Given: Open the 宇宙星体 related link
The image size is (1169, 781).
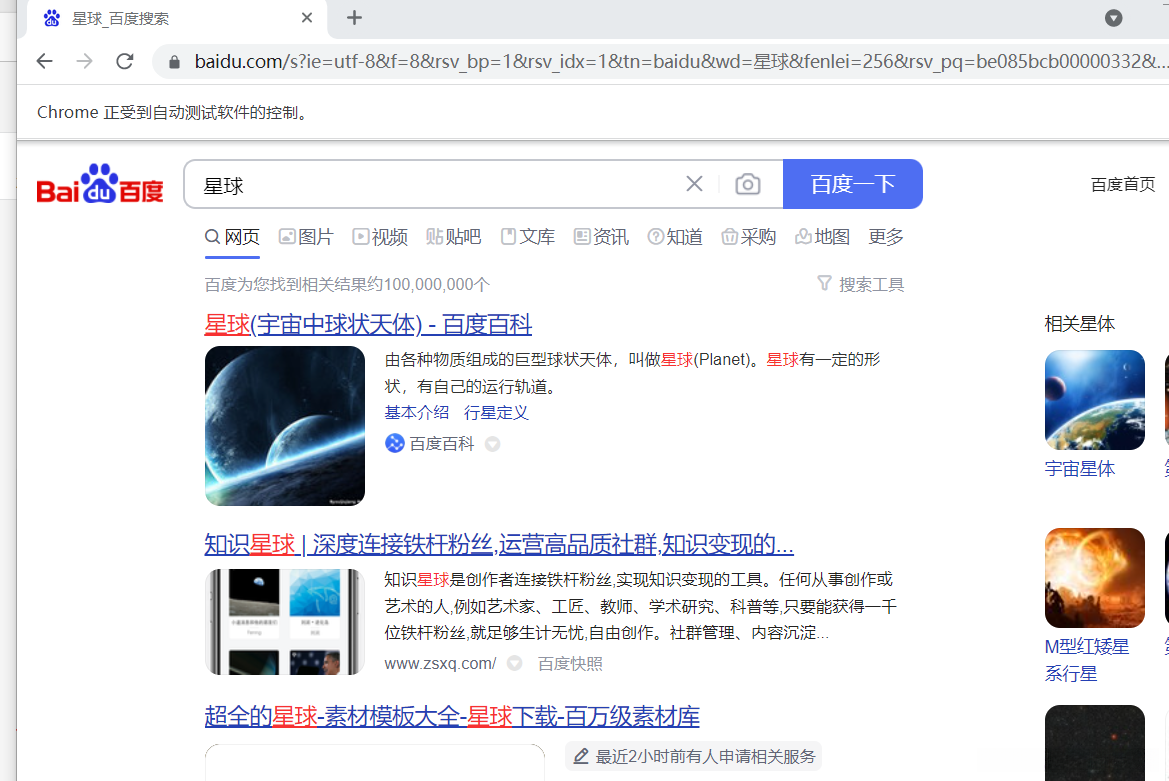Looking at the screenshot, I should point(1079,468).
